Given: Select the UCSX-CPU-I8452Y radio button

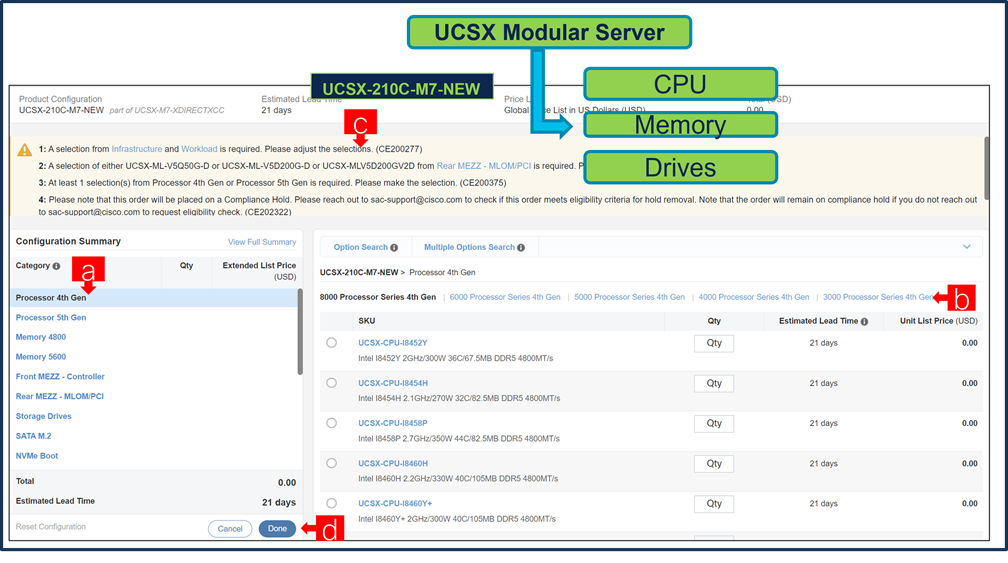Looking at the screenshot, I should pos(331,343).
